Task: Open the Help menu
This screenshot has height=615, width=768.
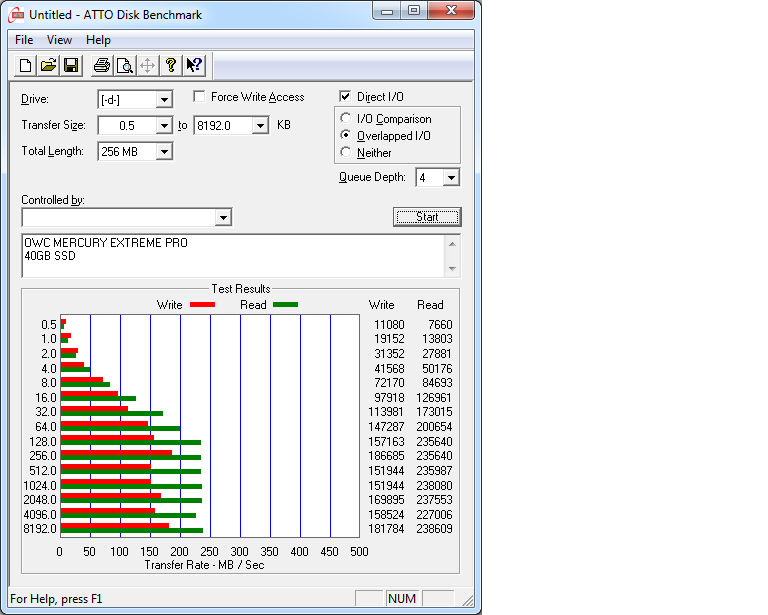Action: 98,40
